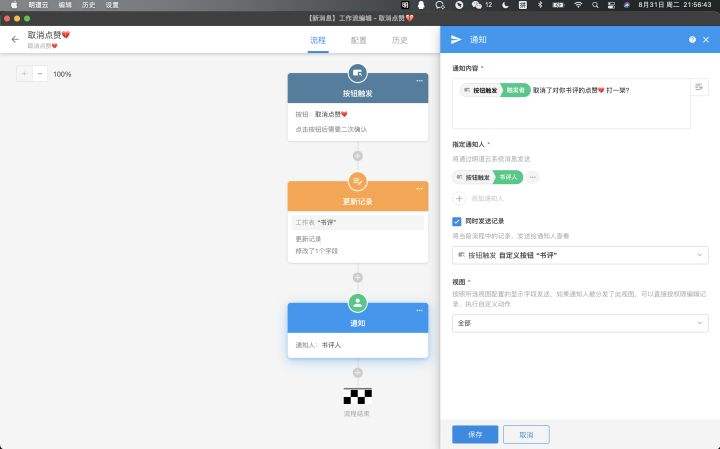The image size is (720, 449).
Task: Click 点击按钮后需要二次确认 text in trigger node
Action: 331,129
